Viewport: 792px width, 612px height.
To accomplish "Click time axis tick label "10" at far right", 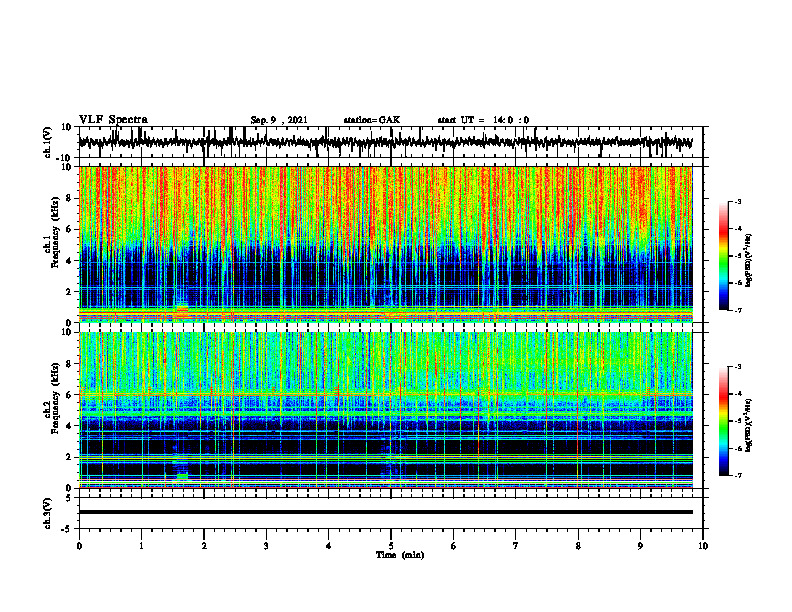I will tap(703, 546).
